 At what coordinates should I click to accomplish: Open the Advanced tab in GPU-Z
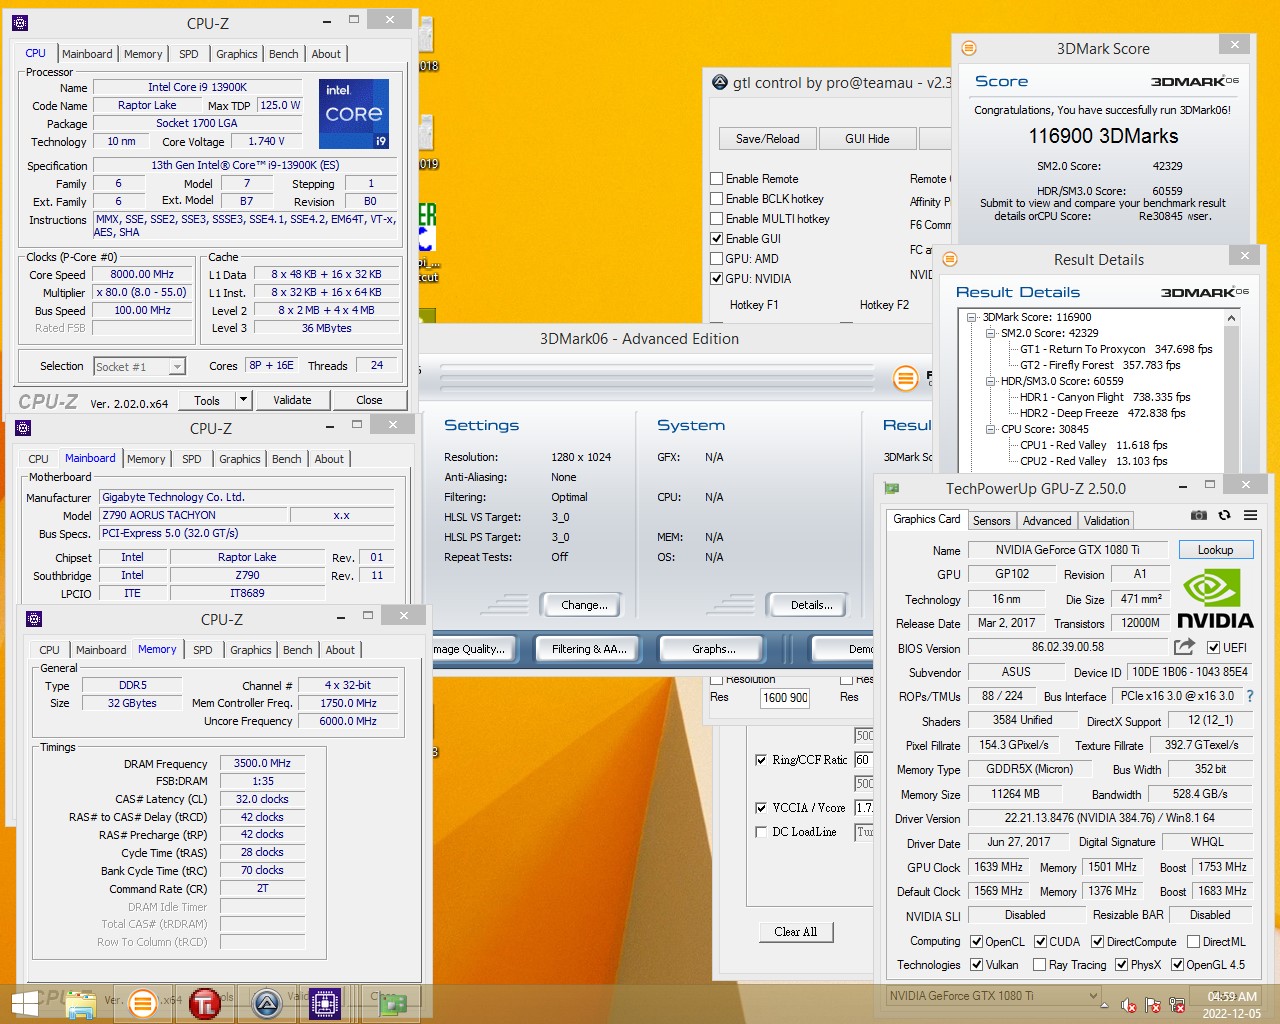tap(1047, 521)
